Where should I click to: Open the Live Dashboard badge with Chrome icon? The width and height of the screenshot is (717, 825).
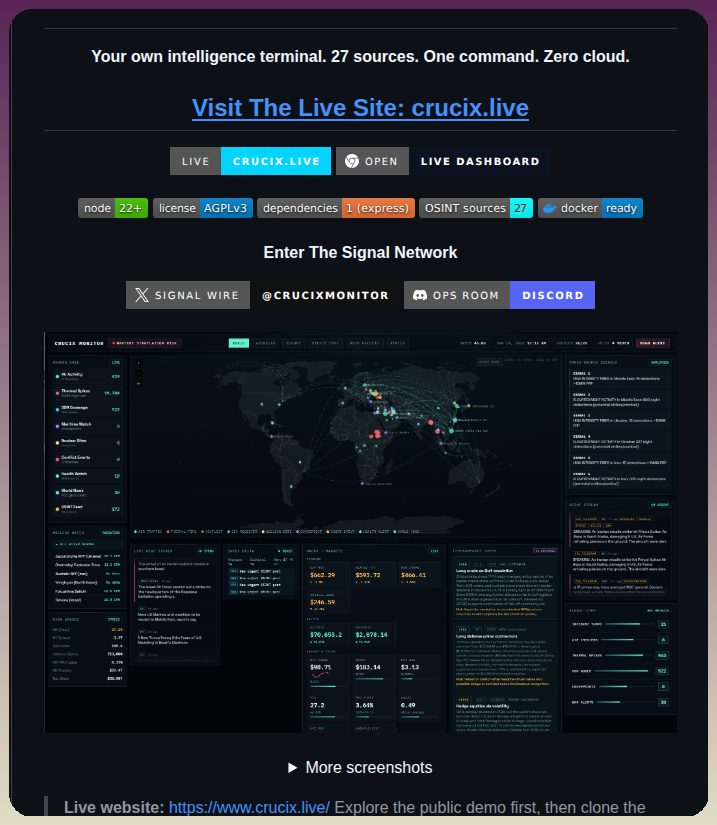[443, 161]
